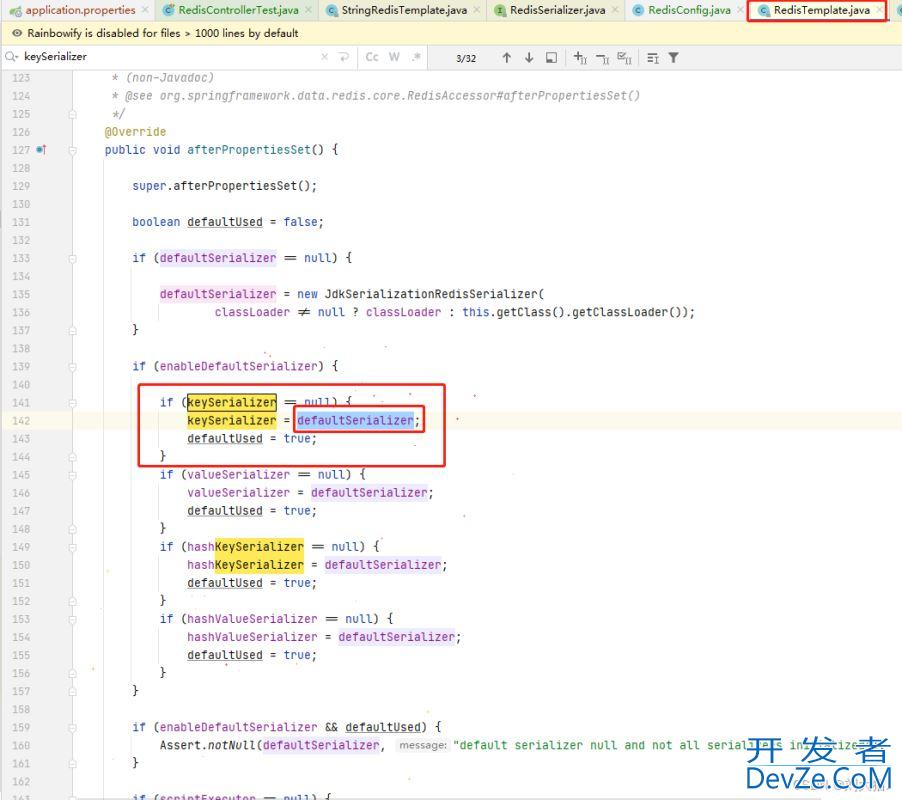This screenshot has width=902, height=800.
Task: Close the application.properties tab
Action: (145, 10)
